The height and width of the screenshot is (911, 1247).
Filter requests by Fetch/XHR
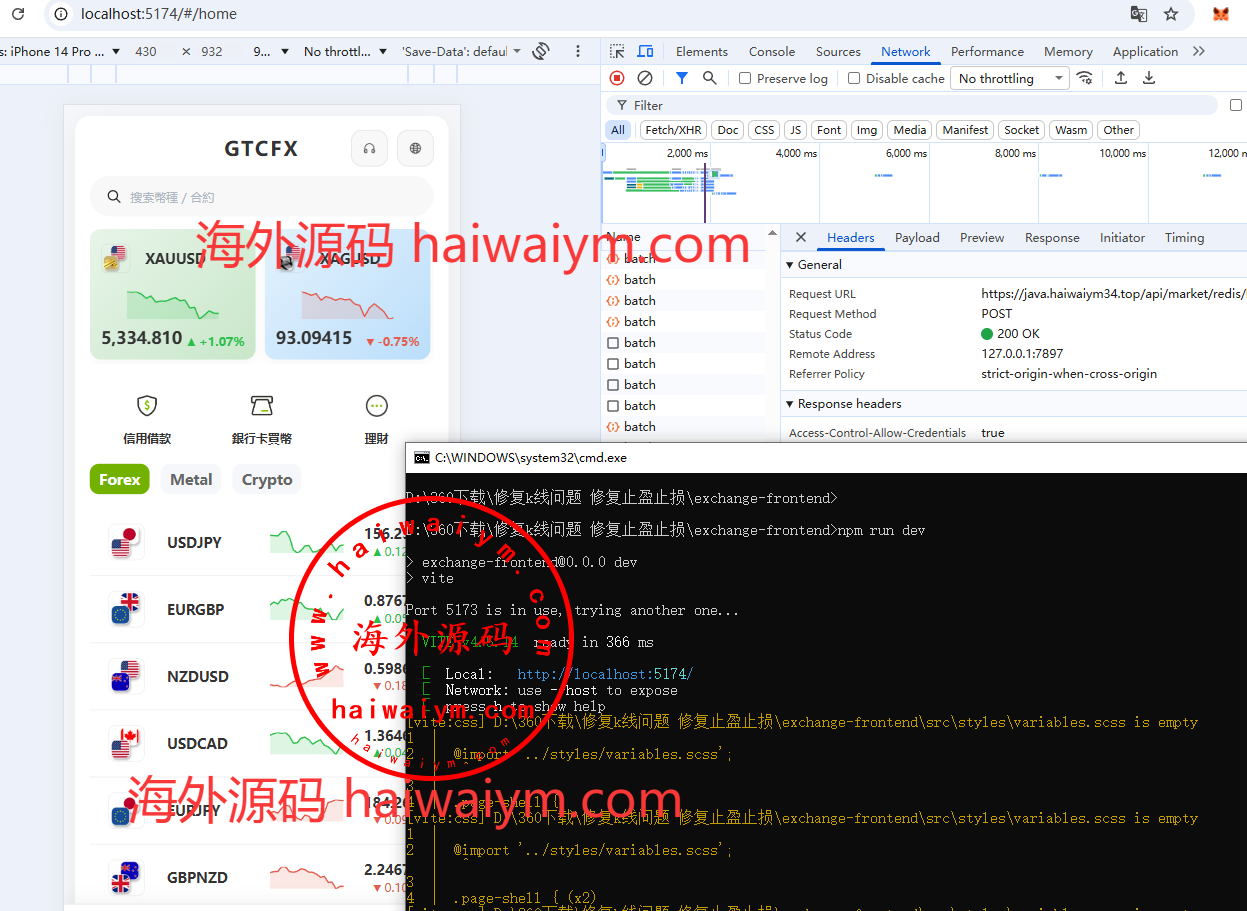(673, 130)
